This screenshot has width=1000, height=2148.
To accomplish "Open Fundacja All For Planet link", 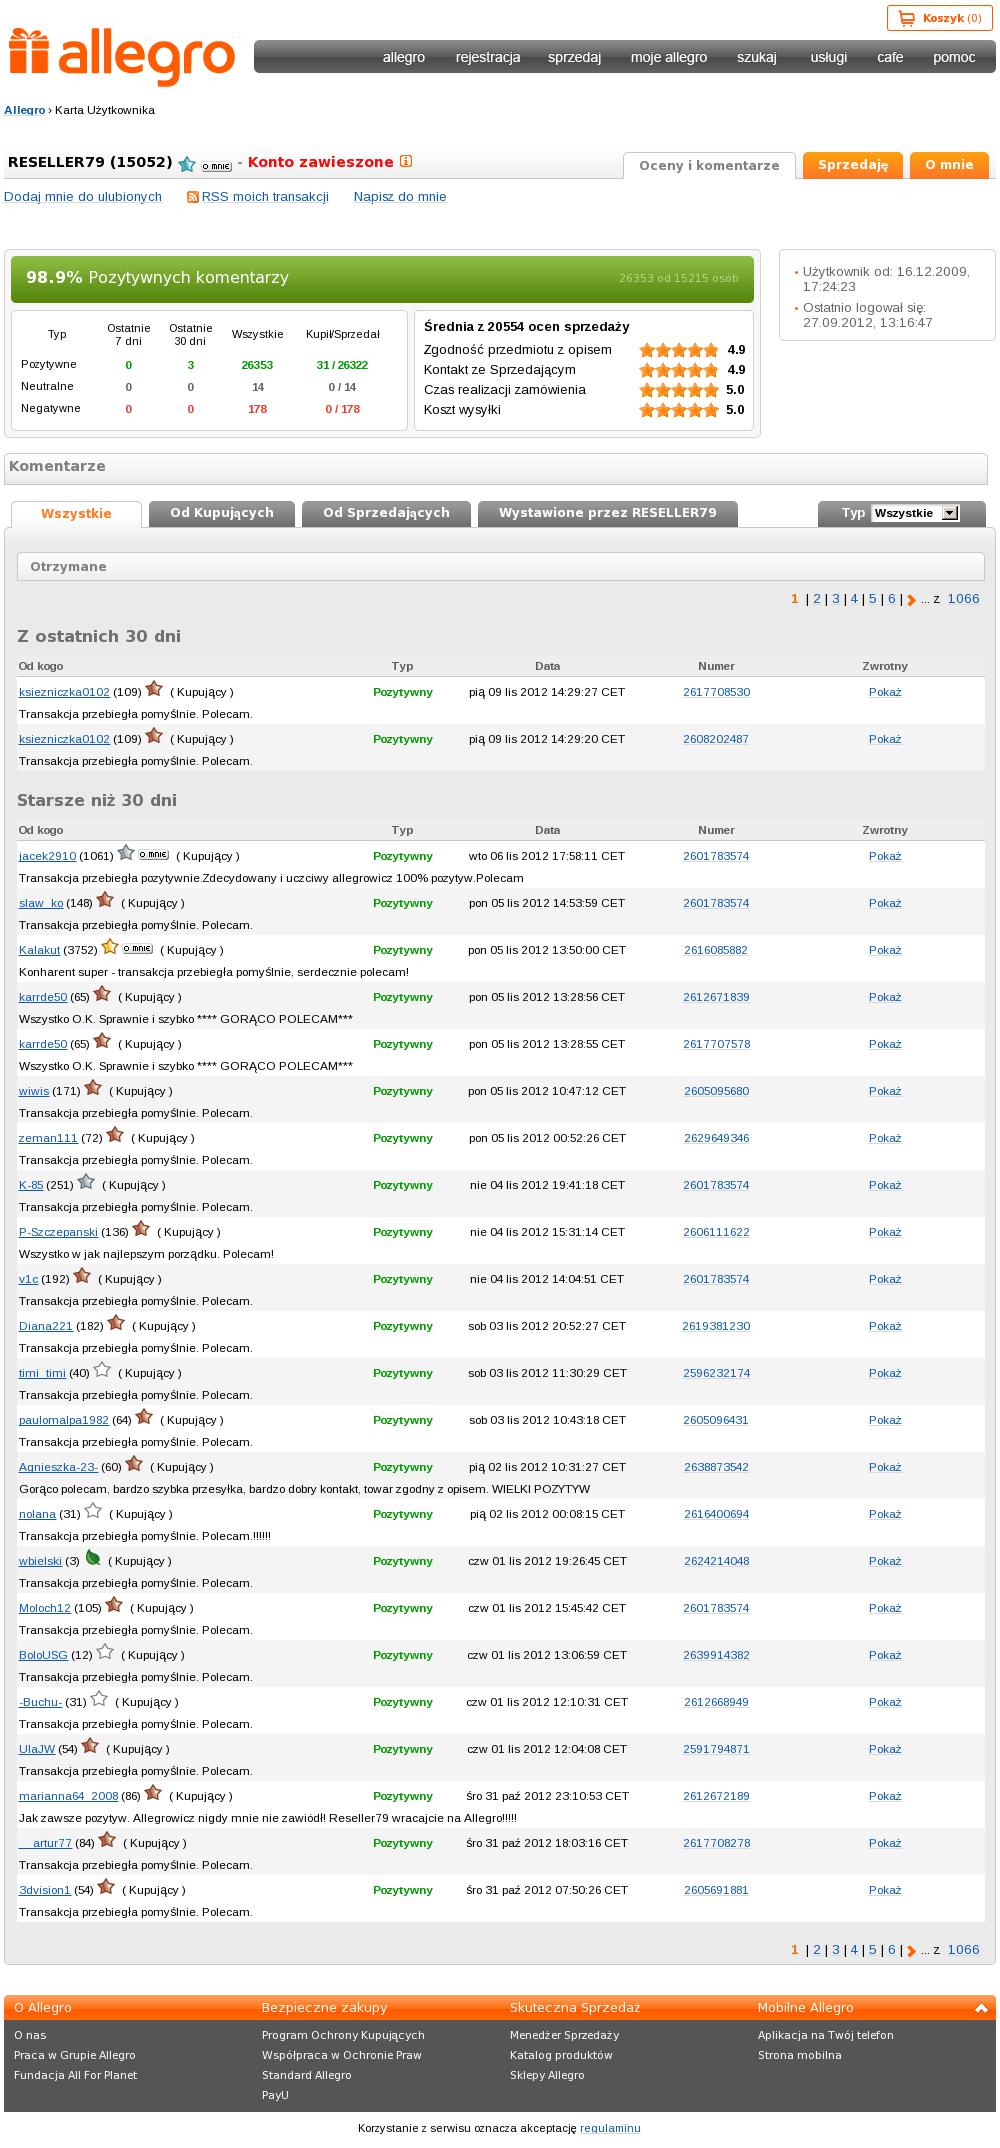I will pyautogui.click(x=76, y=2075).
